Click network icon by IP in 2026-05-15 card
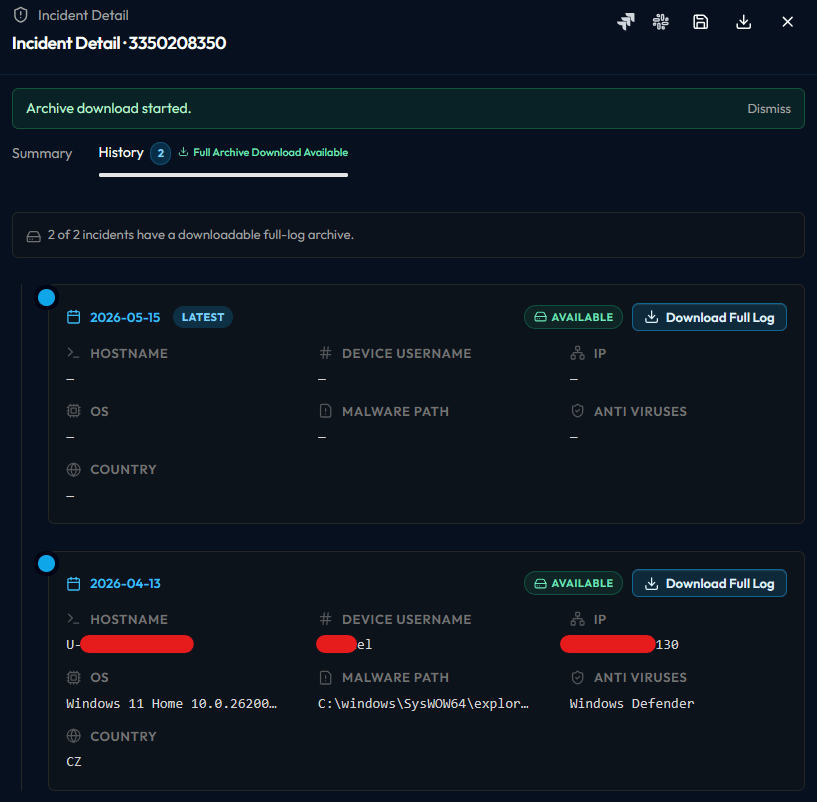Viewport: 817px width, 802px height. 577,353
